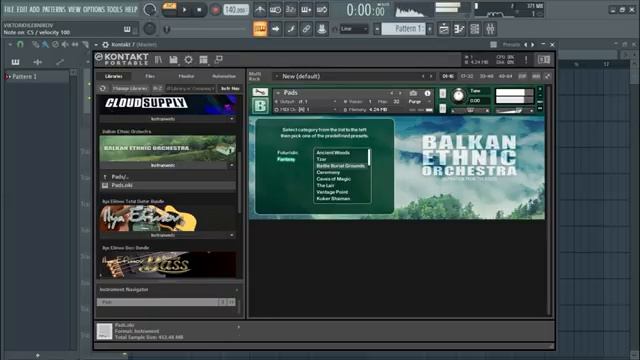Switch to the Automation tab

(x=224, y=76)
